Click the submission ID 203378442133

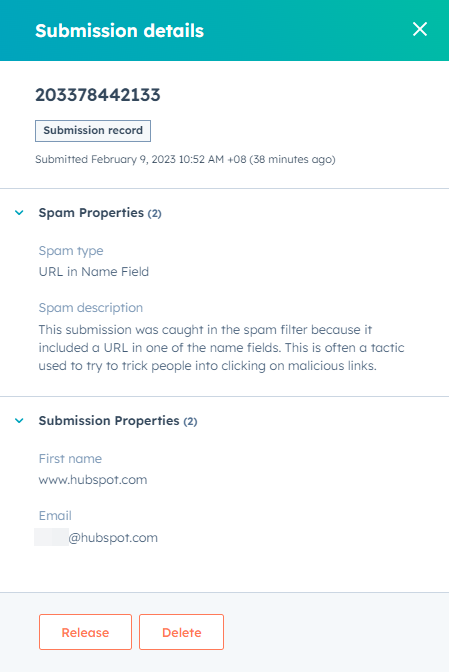click(x=98, y=95)
